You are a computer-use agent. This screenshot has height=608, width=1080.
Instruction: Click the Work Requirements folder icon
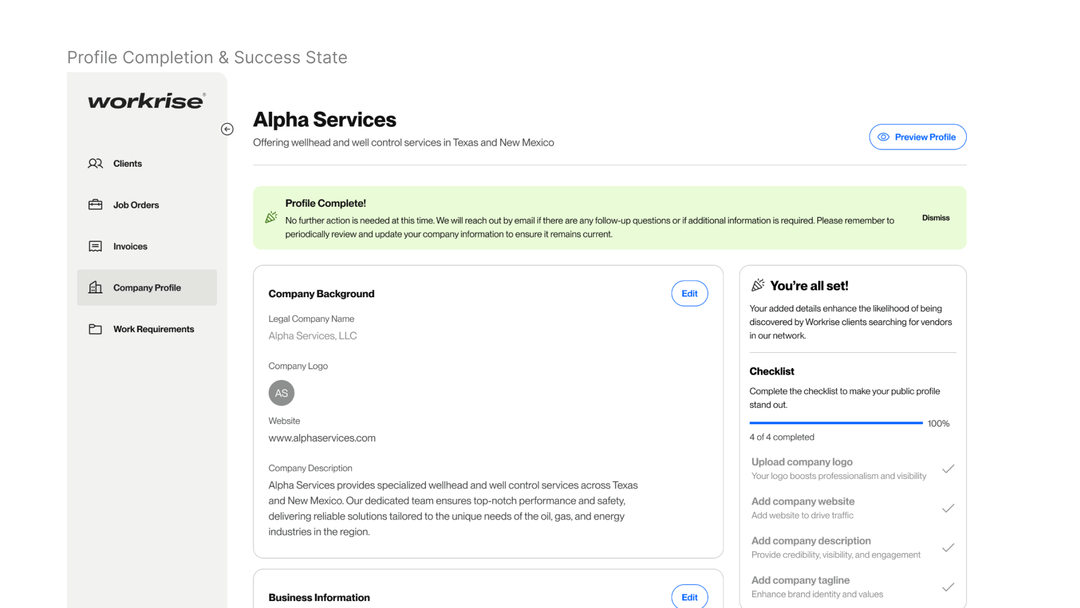93,328
